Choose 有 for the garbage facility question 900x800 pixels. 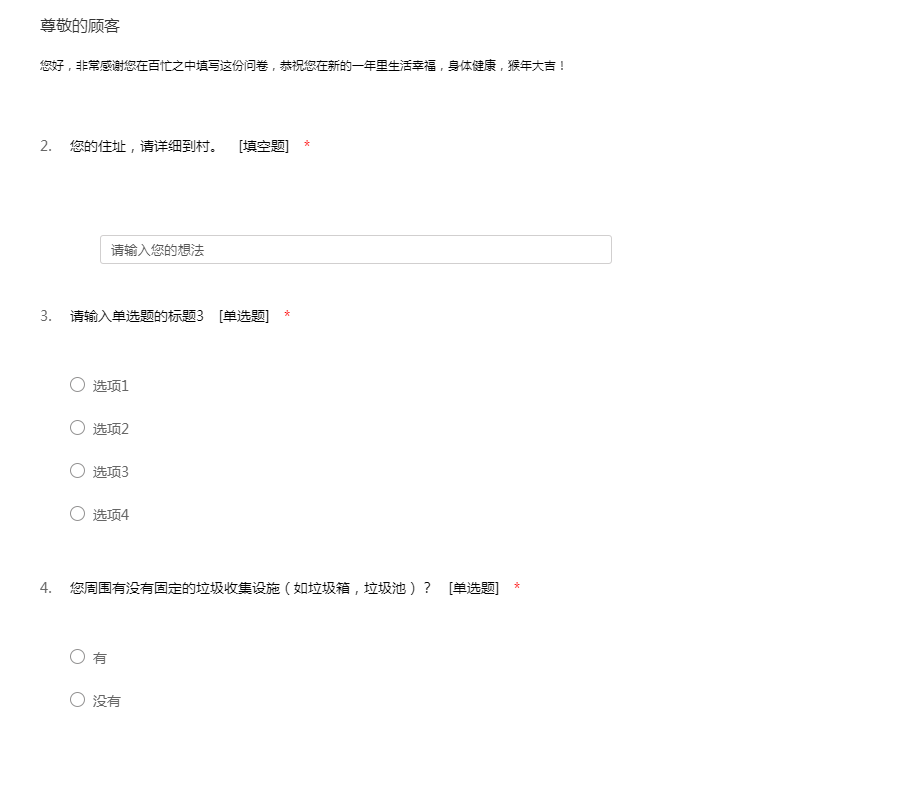[77, 657]
